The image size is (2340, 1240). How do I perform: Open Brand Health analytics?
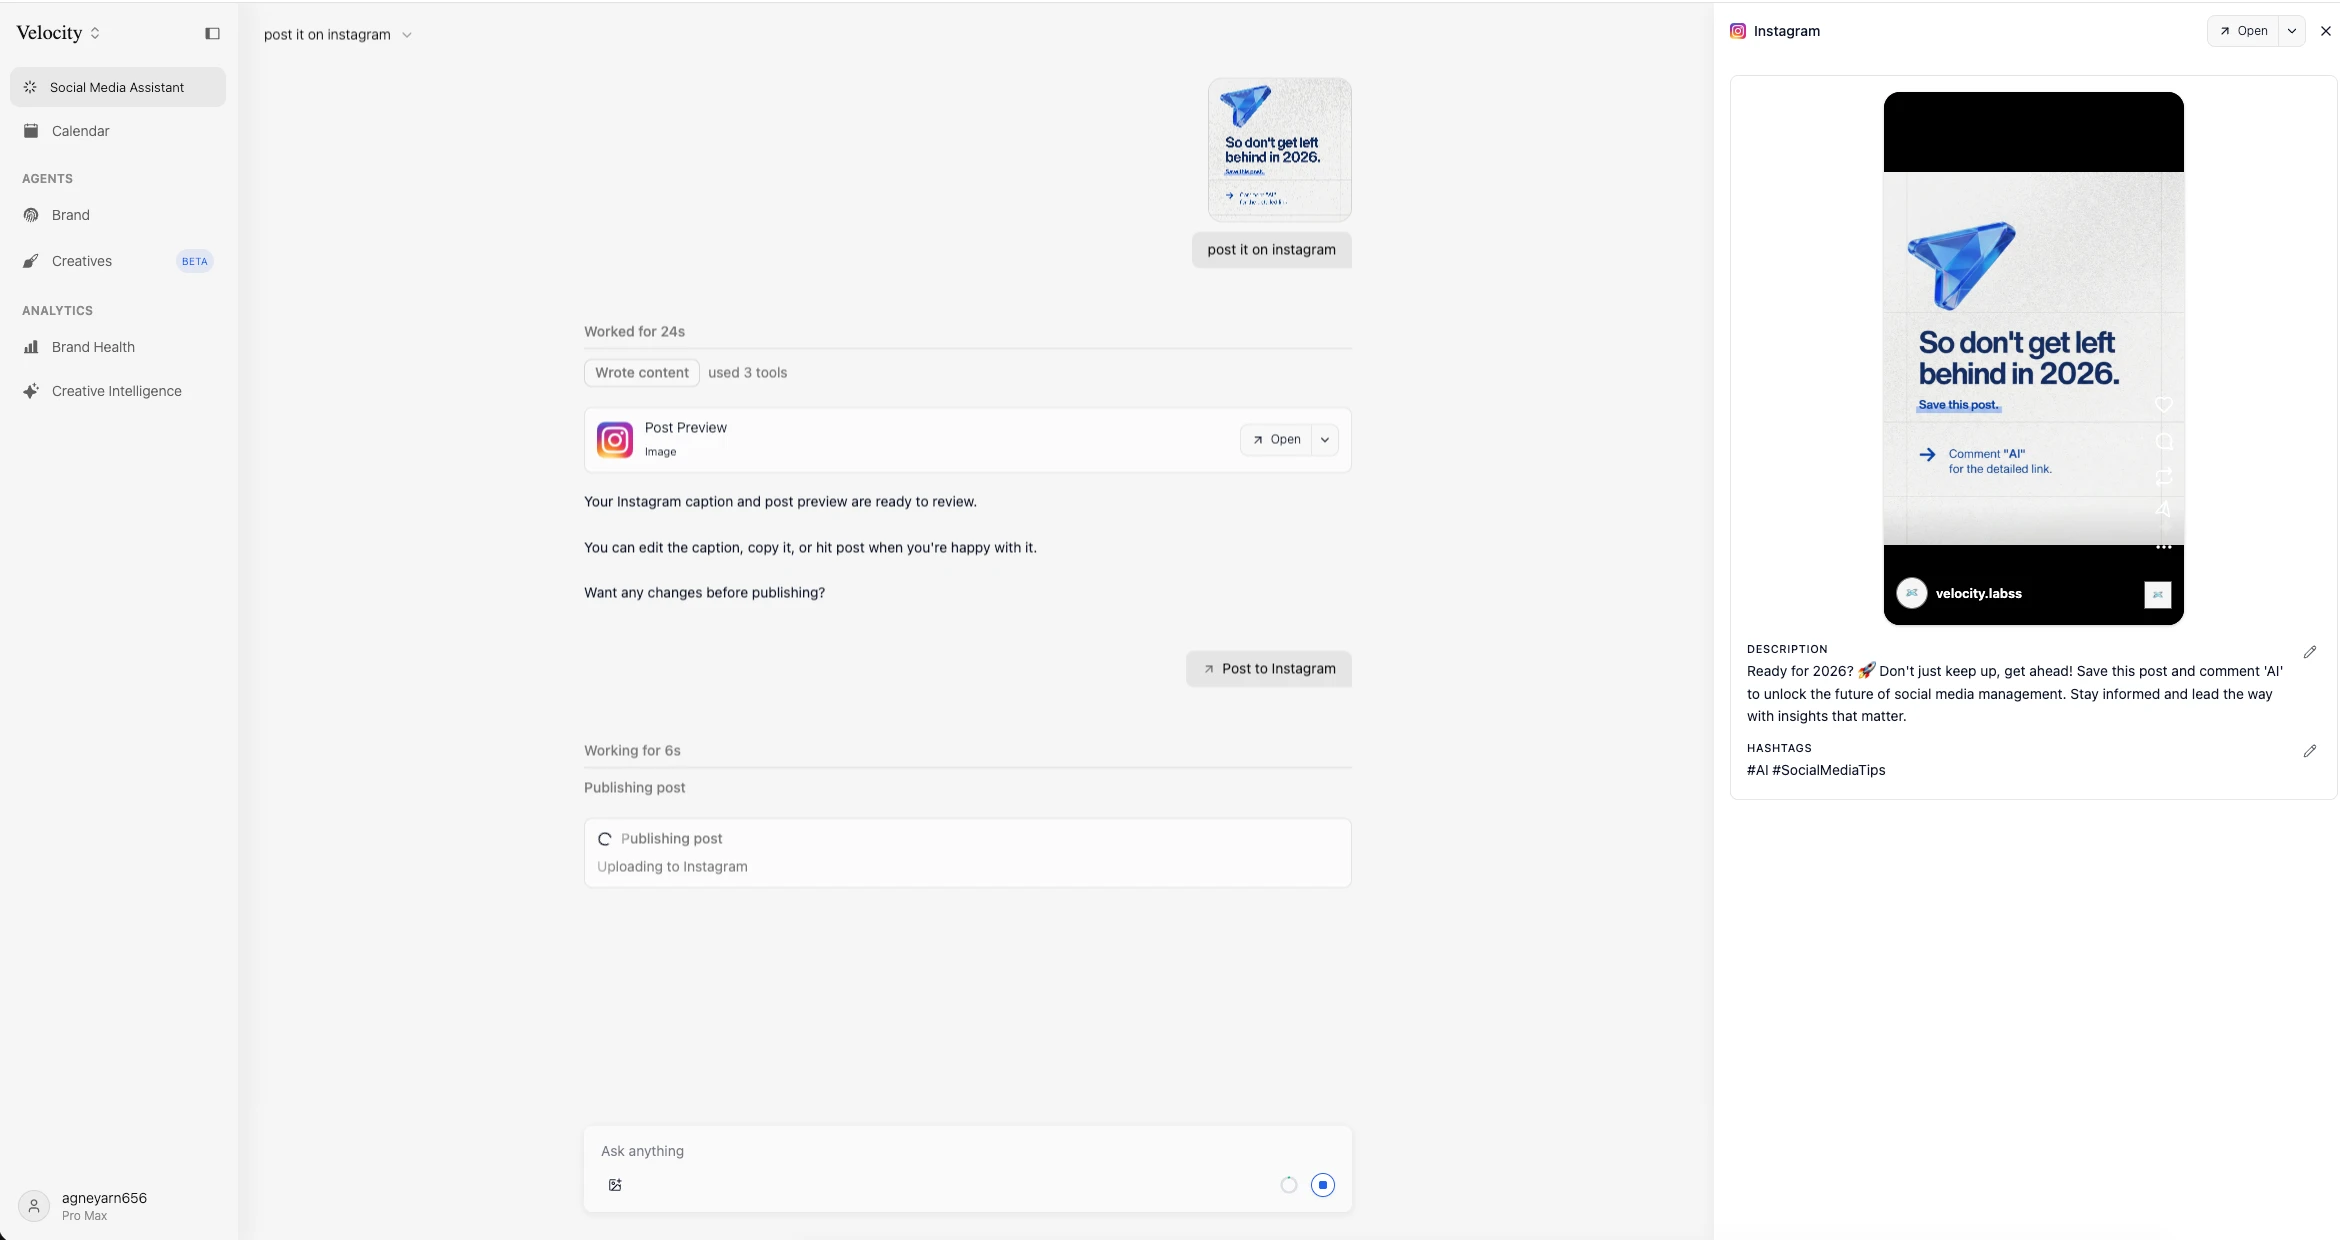coord(118,347)
